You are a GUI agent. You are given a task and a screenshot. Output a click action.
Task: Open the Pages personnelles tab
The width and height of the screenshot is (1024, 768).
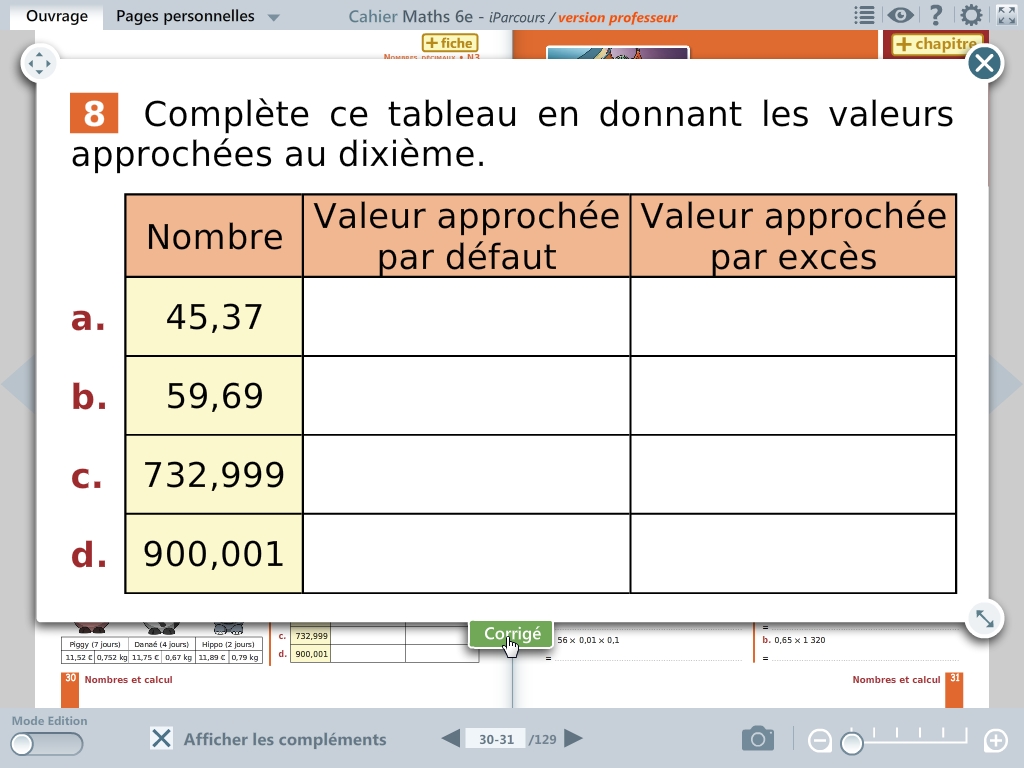pyautogui.click(x=185, y=16)
